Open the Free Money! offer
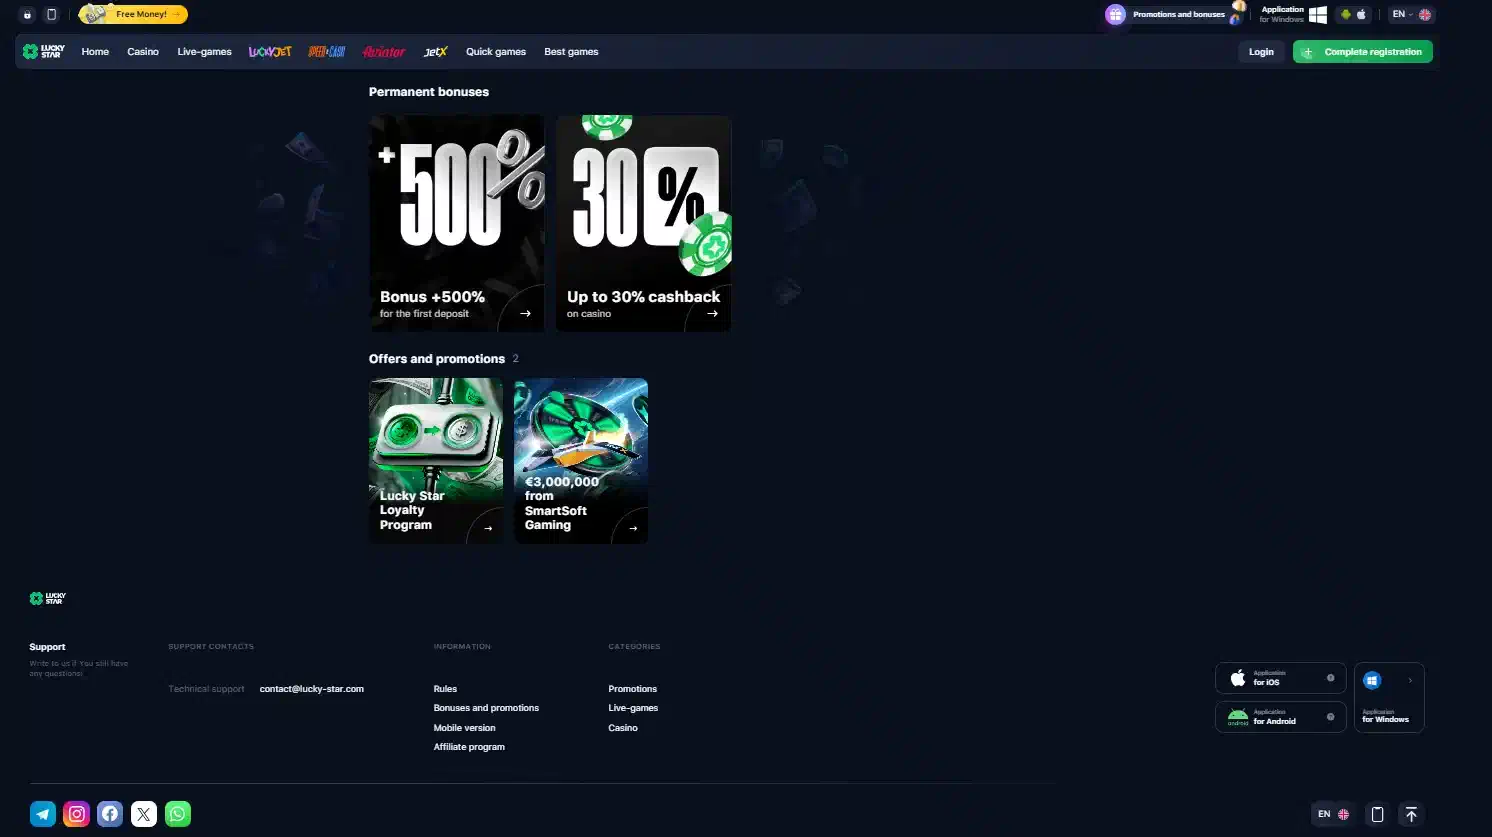 pos(133,14)
